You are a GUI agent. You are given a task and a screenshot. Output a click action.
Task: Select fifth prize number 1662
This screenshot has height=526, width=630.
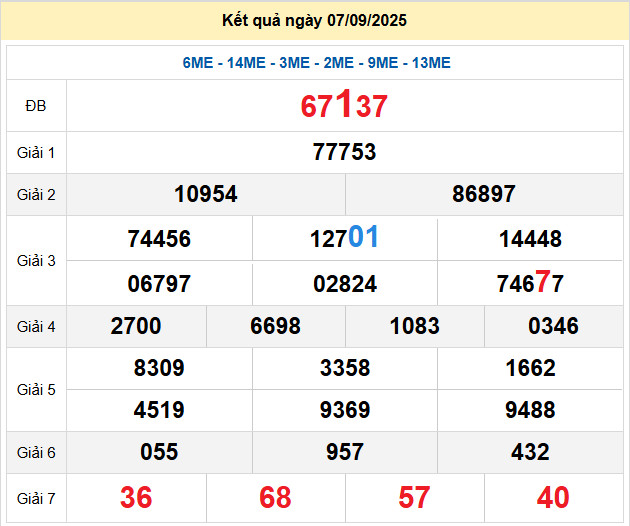coord(530,368)
